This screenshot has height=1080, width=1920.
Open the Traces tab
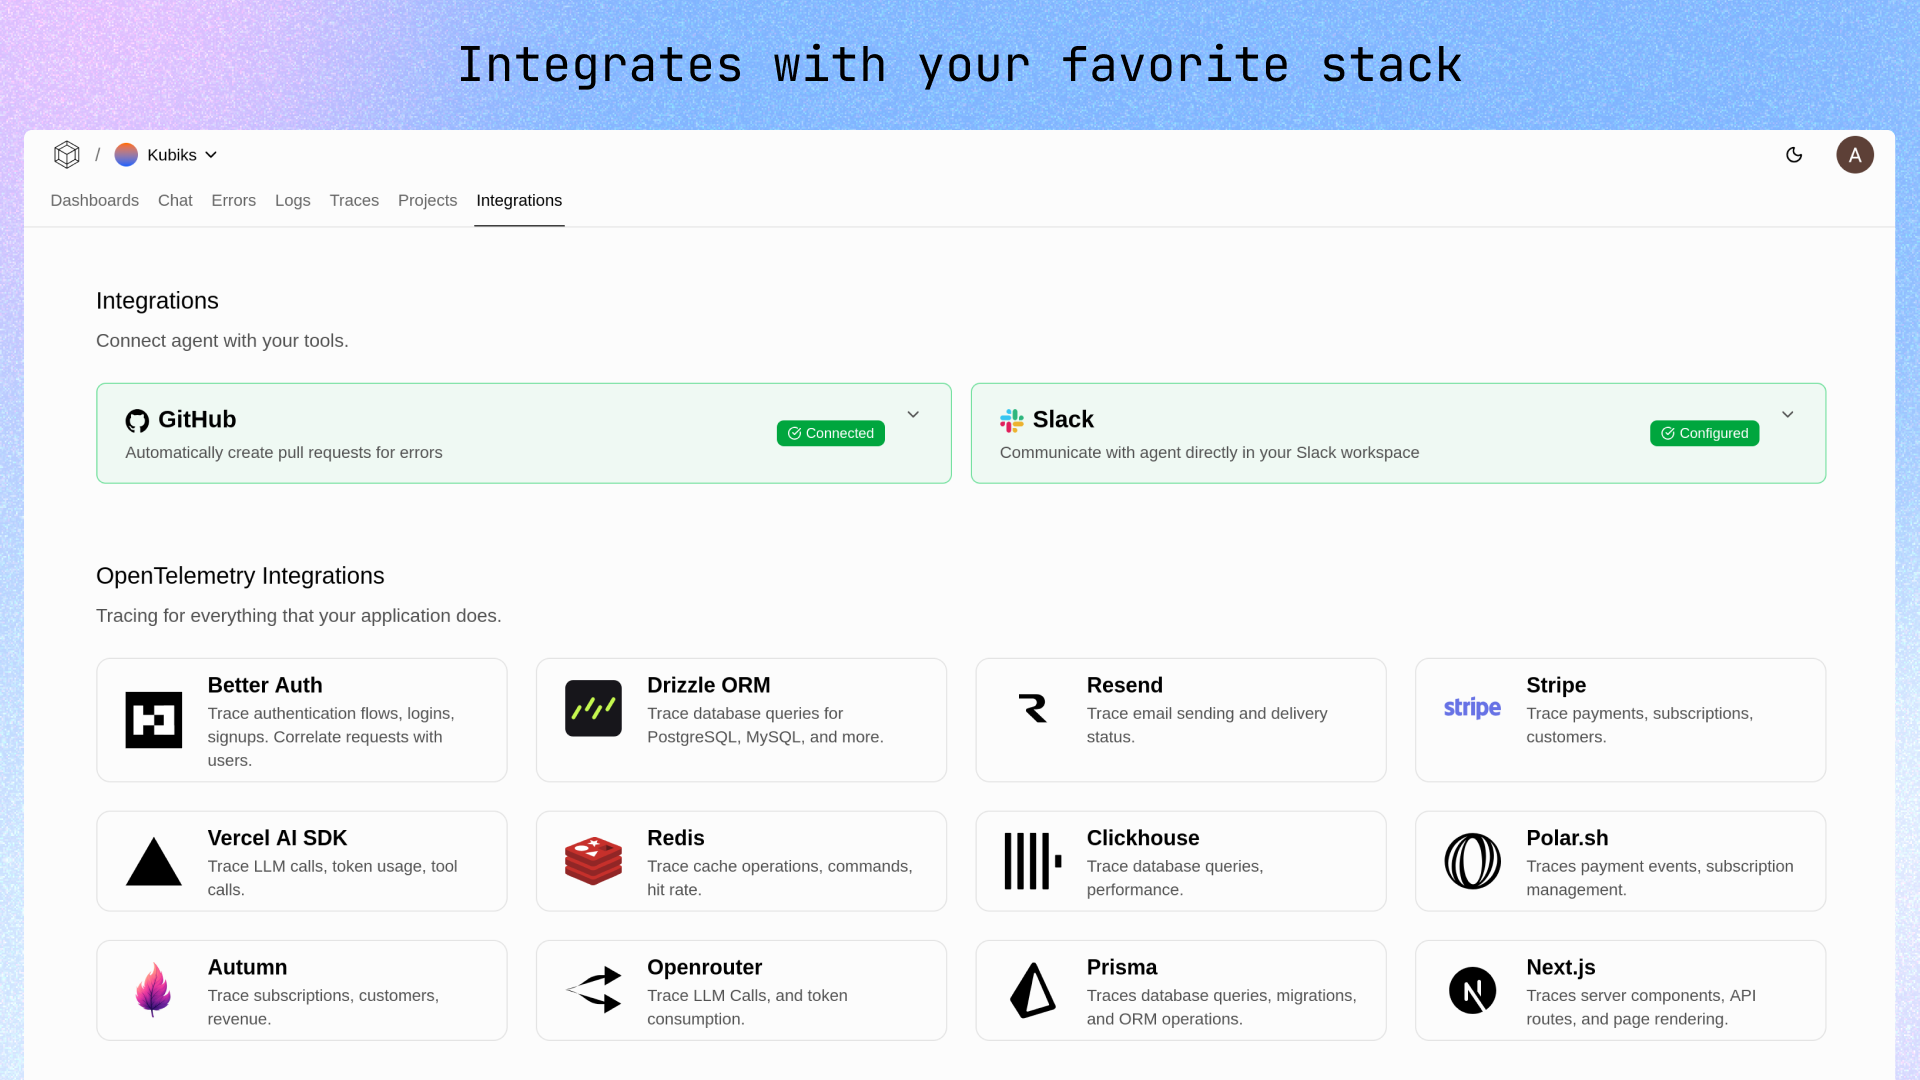point(354,200)
